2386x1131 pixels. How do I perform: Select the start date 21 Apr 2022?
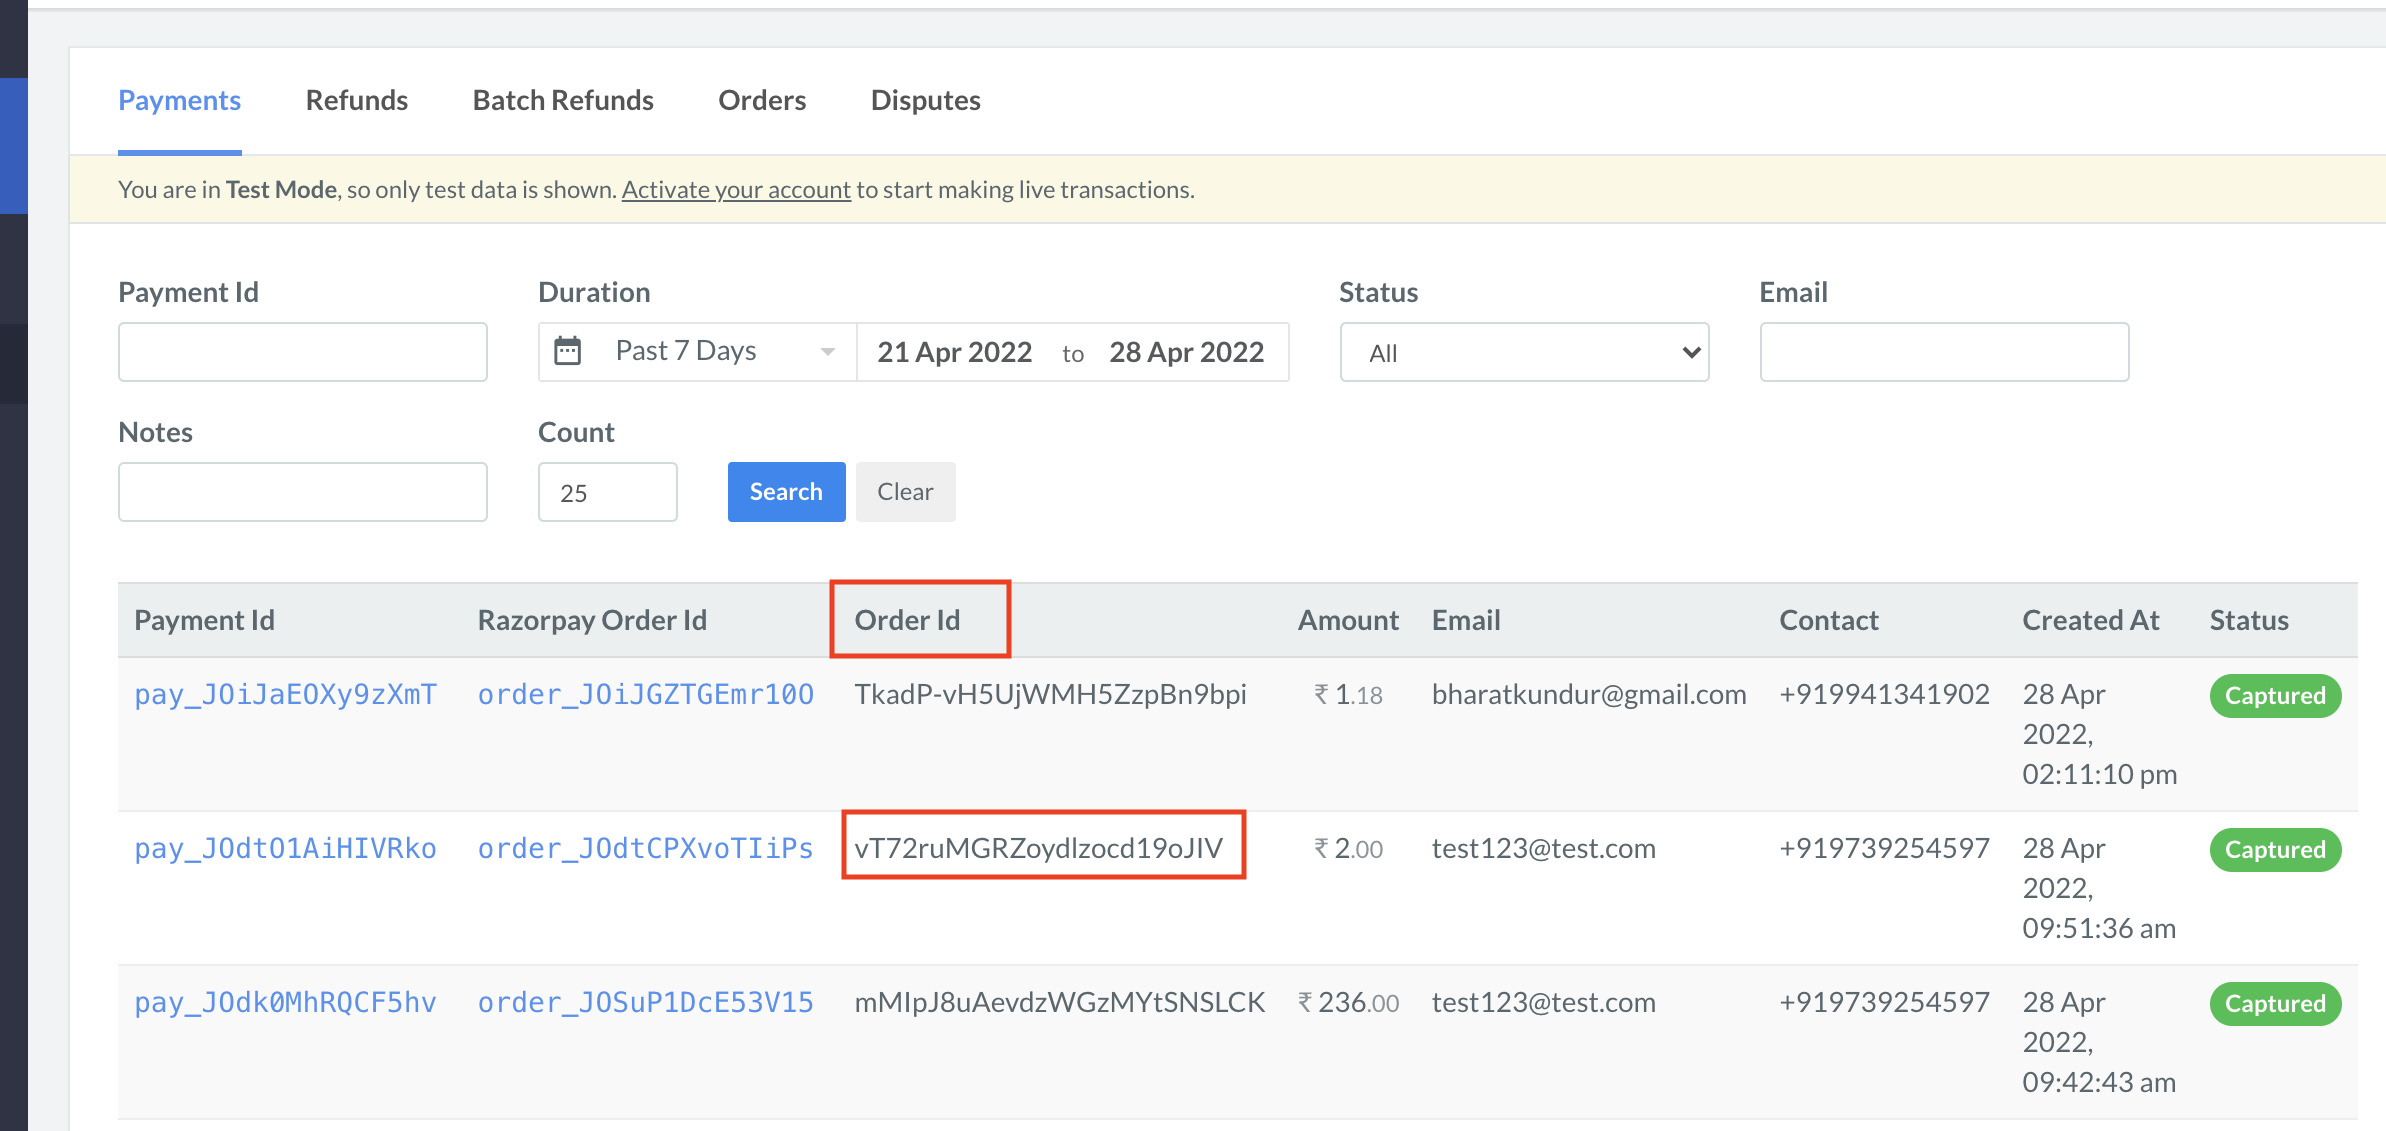tap(954, 351)
